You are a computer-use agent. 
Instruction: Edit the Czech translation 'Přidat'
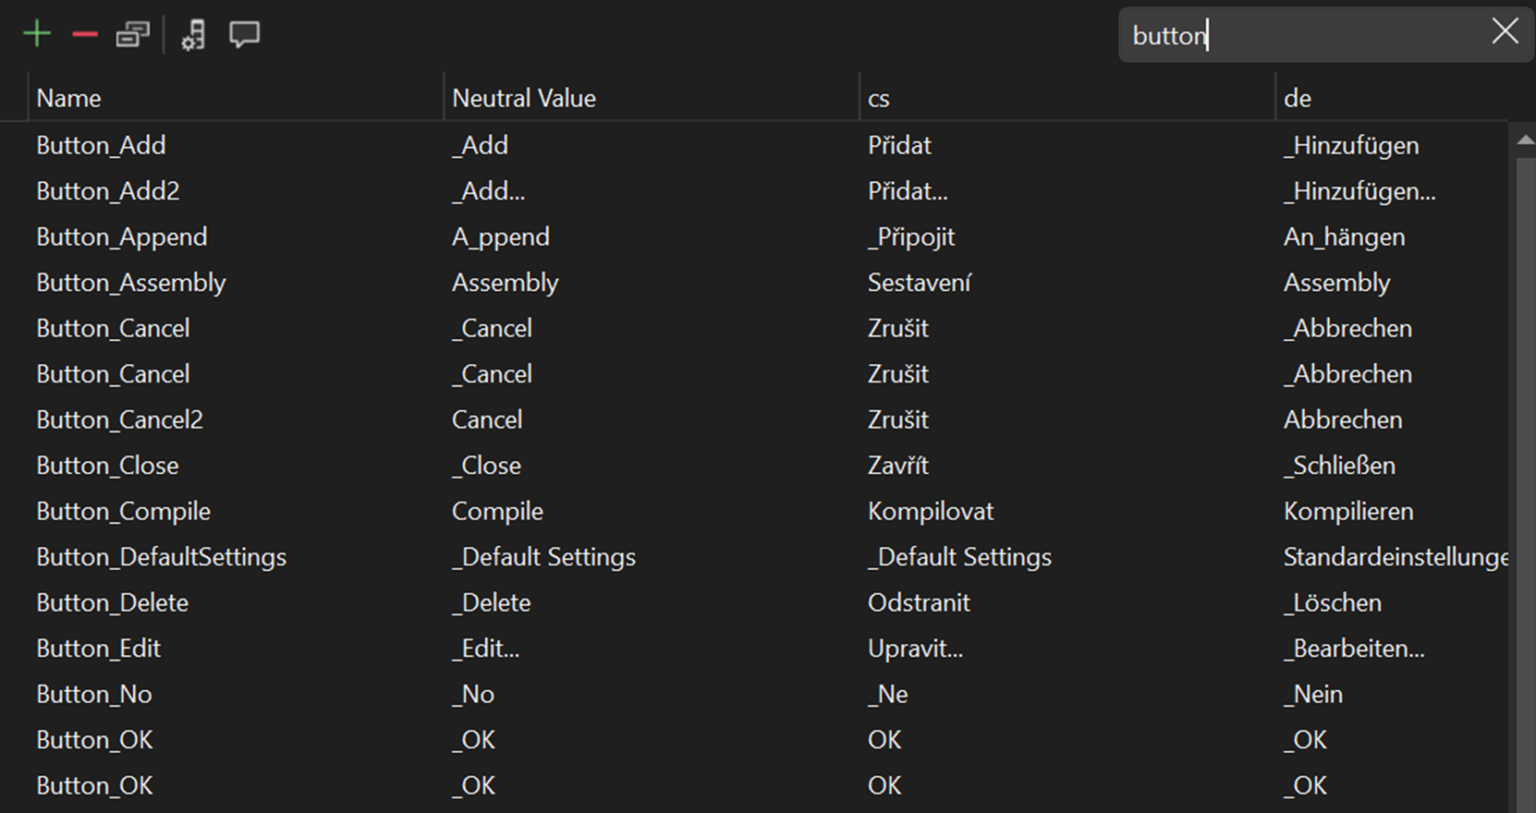point(898,144)
